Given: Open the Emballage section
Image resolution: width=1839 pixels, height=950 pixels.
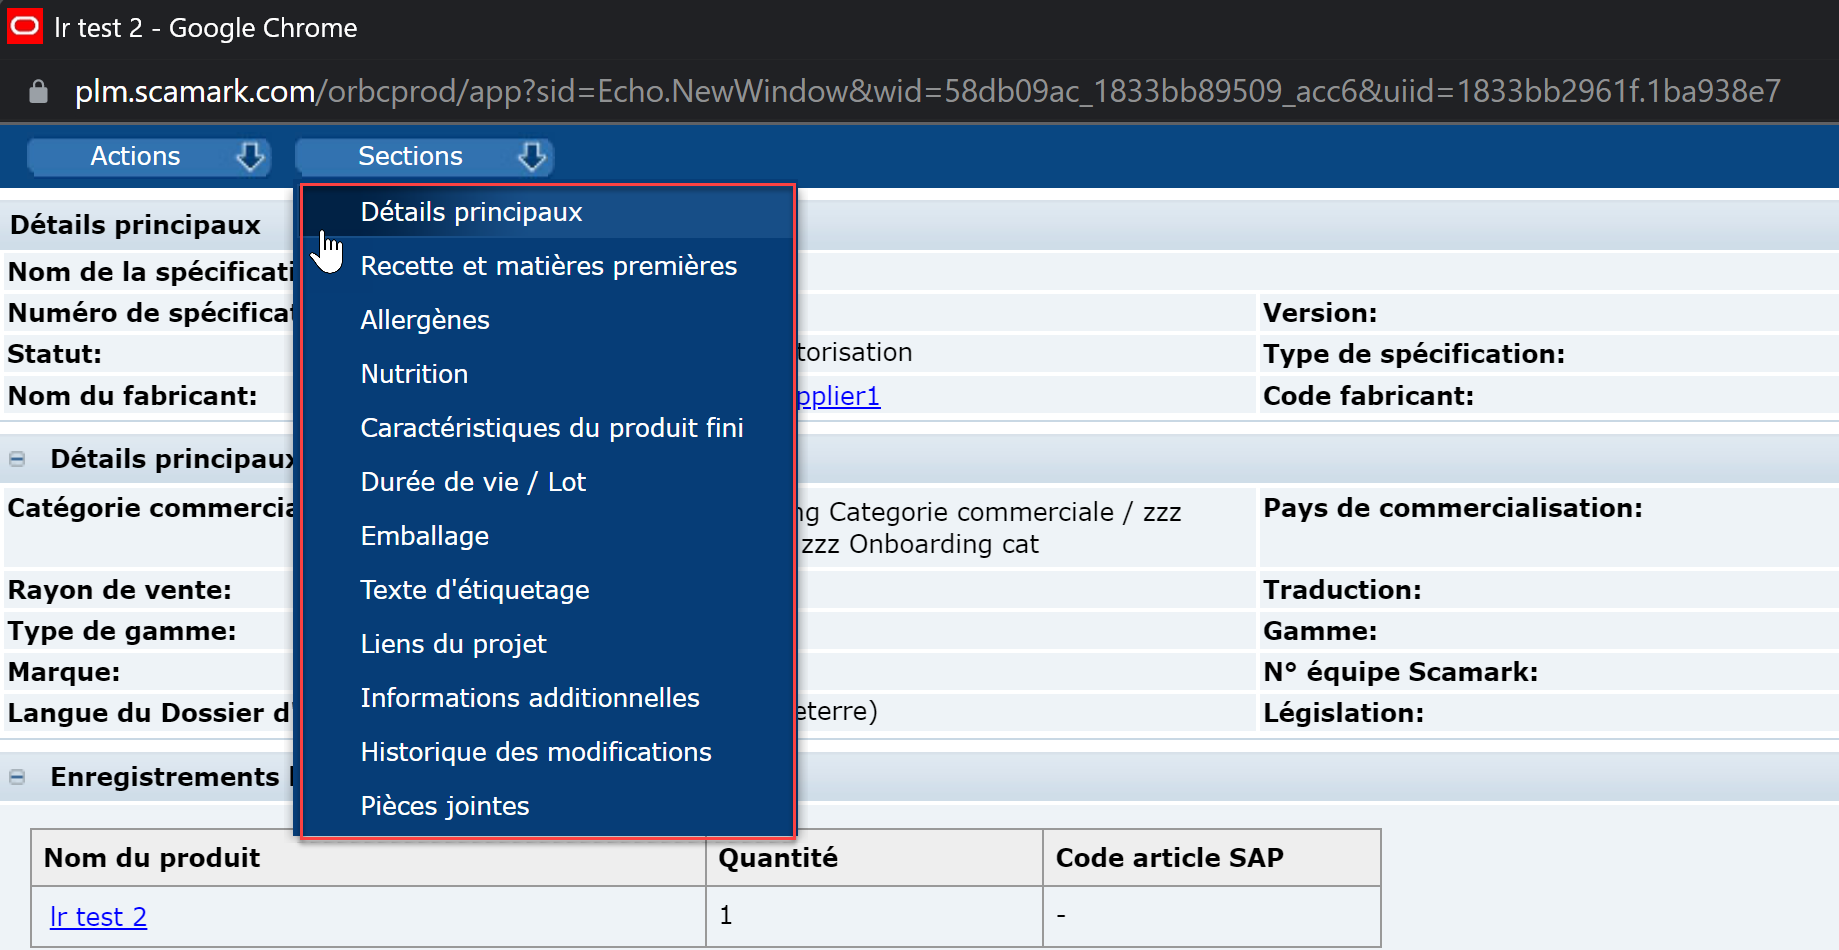Looking at the screenshot, I should tap(547, 536).
